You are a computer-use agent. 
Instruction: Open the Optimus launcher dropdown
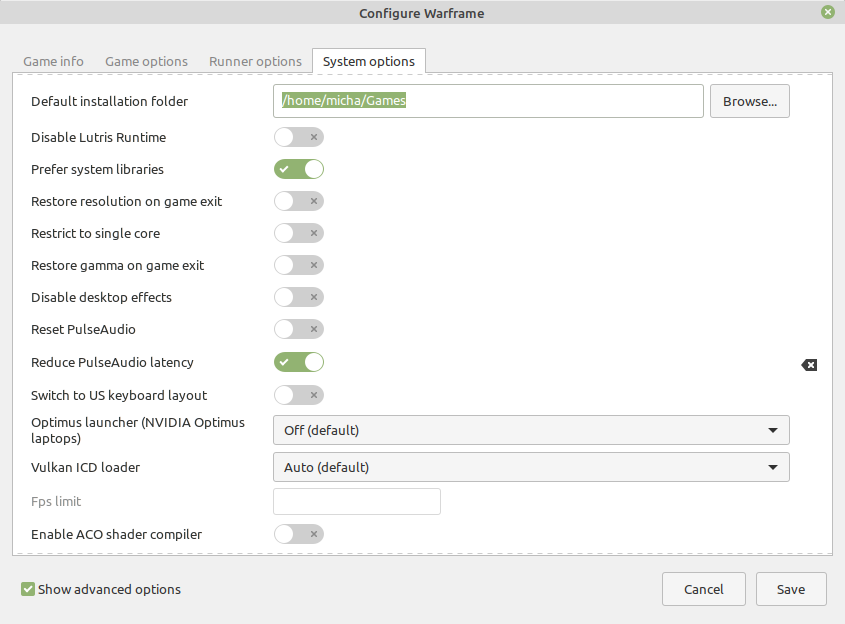click(x=531, y=430)
